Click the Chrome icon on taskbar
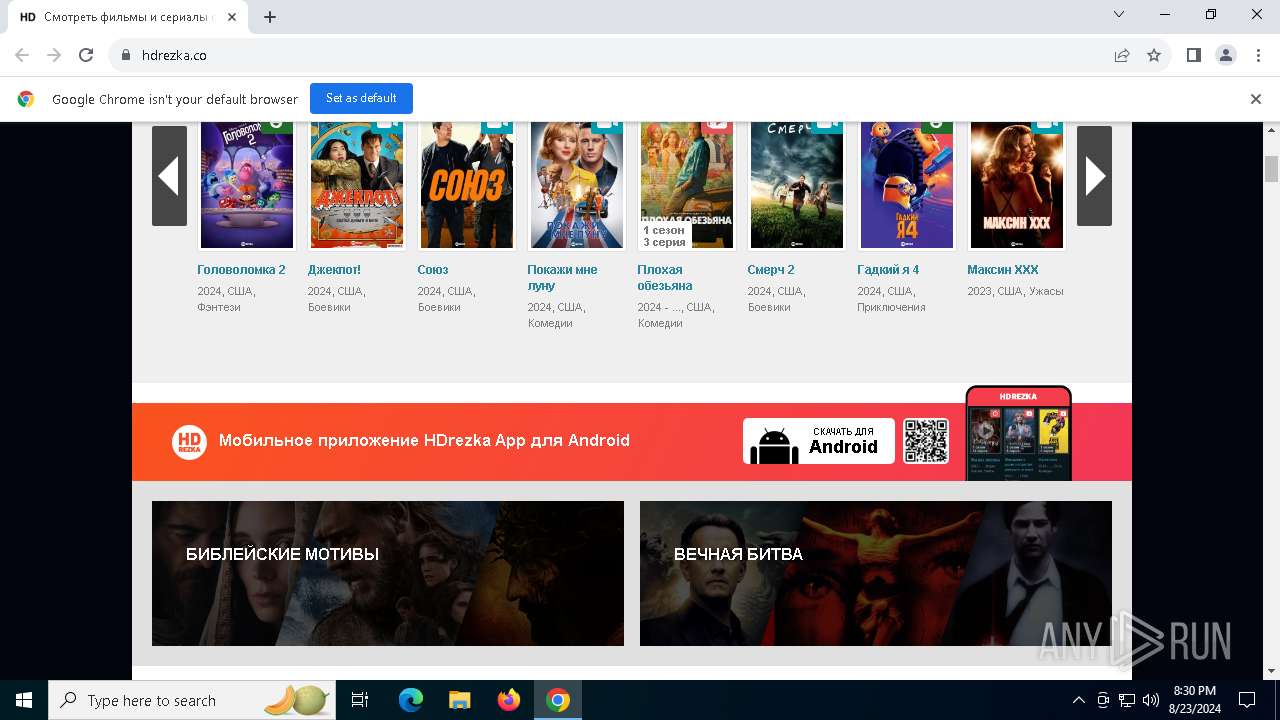Screen dimensions: 1280x720 click(558, 700)
